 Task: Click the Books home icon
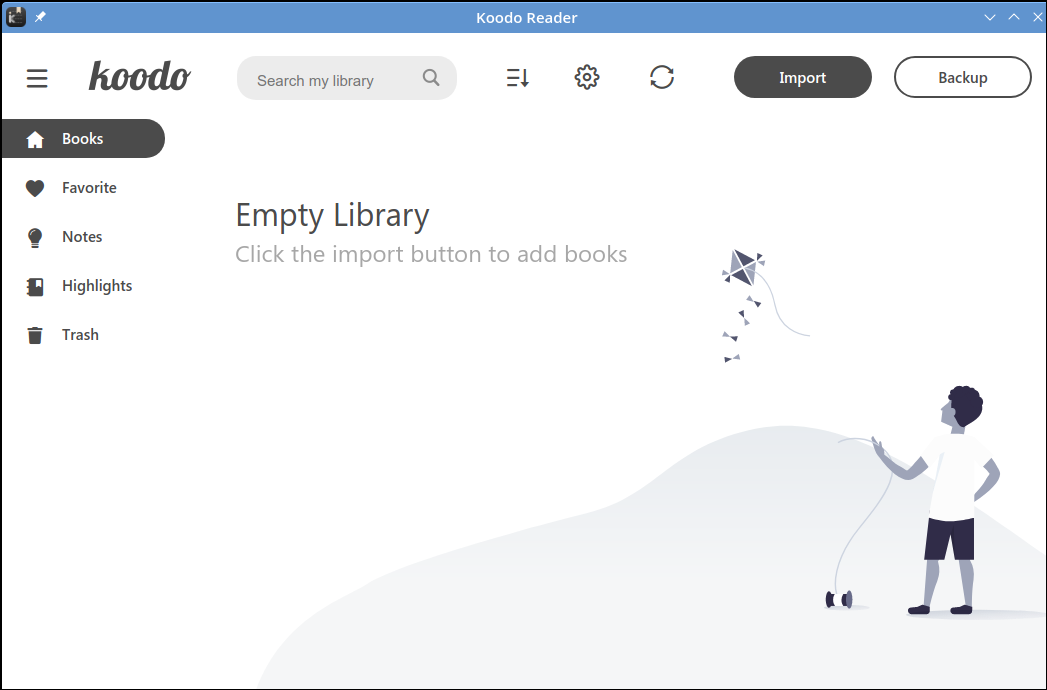click(35, 139)
